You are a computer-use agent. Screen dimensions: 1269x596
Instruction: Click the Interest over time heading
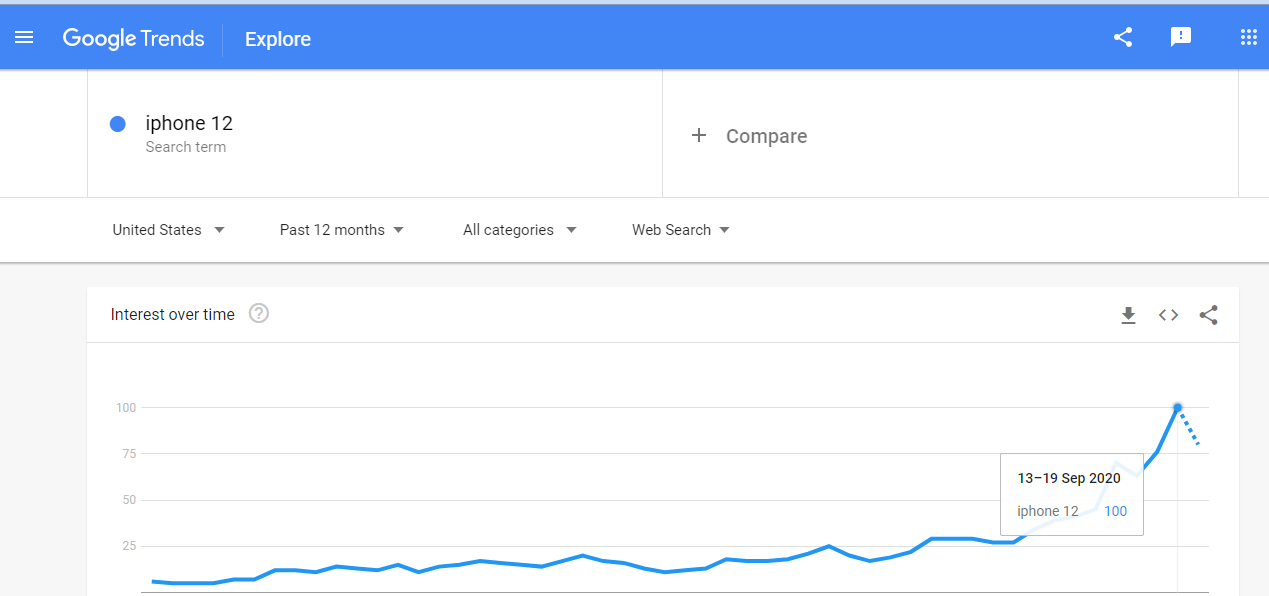173,314
